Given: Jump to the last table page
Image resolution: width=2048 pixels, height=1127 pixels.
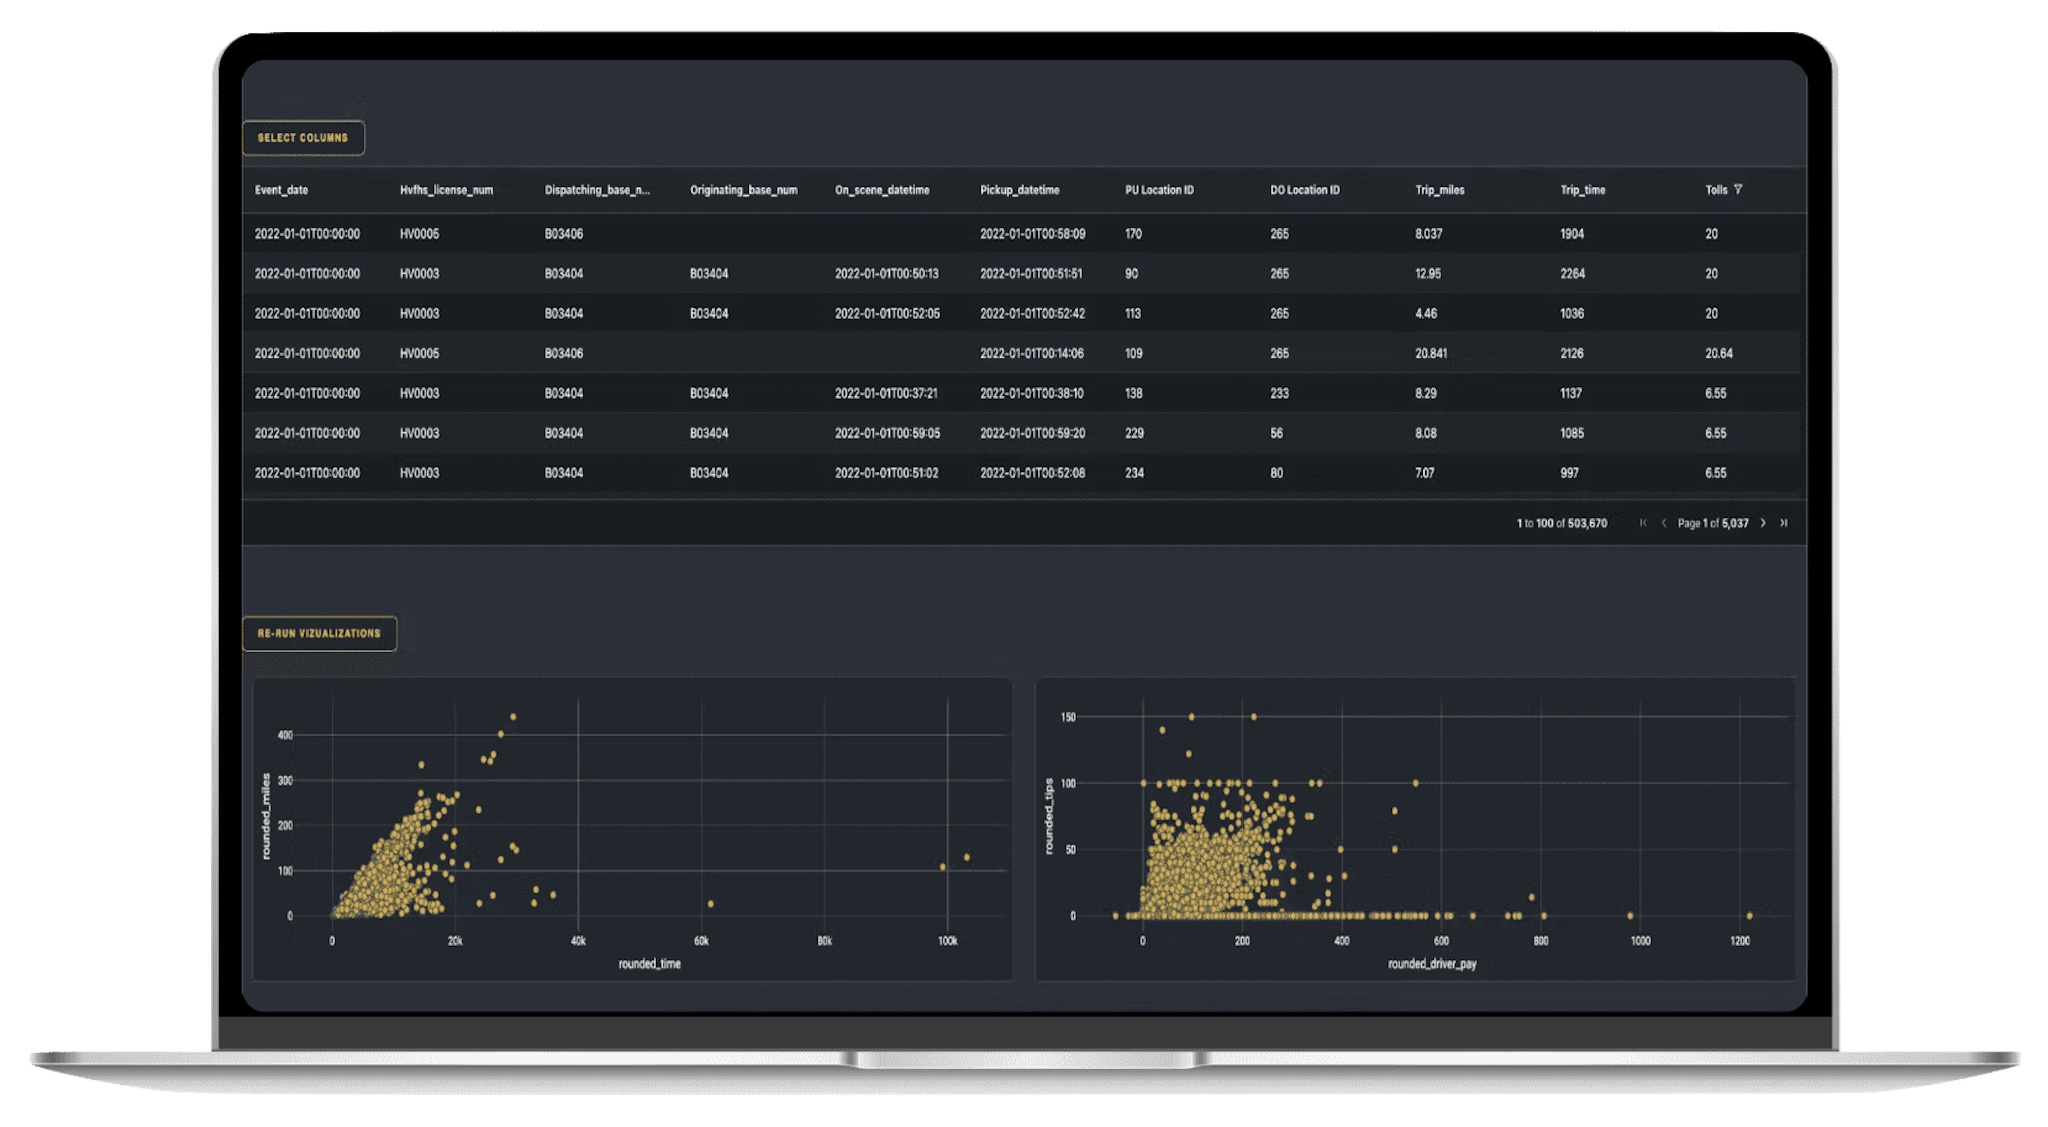Looking at the screenshot, I should coord(1784,523).
